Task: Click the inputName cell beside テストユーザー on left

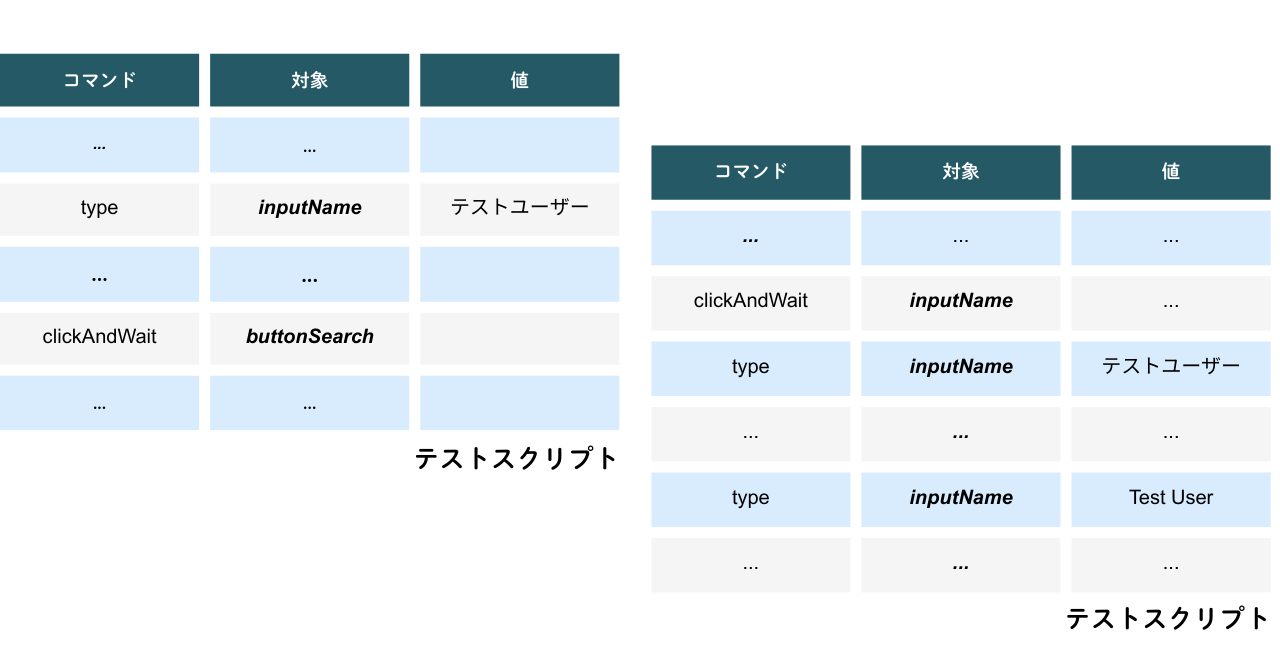Action: tap(309, 208)
